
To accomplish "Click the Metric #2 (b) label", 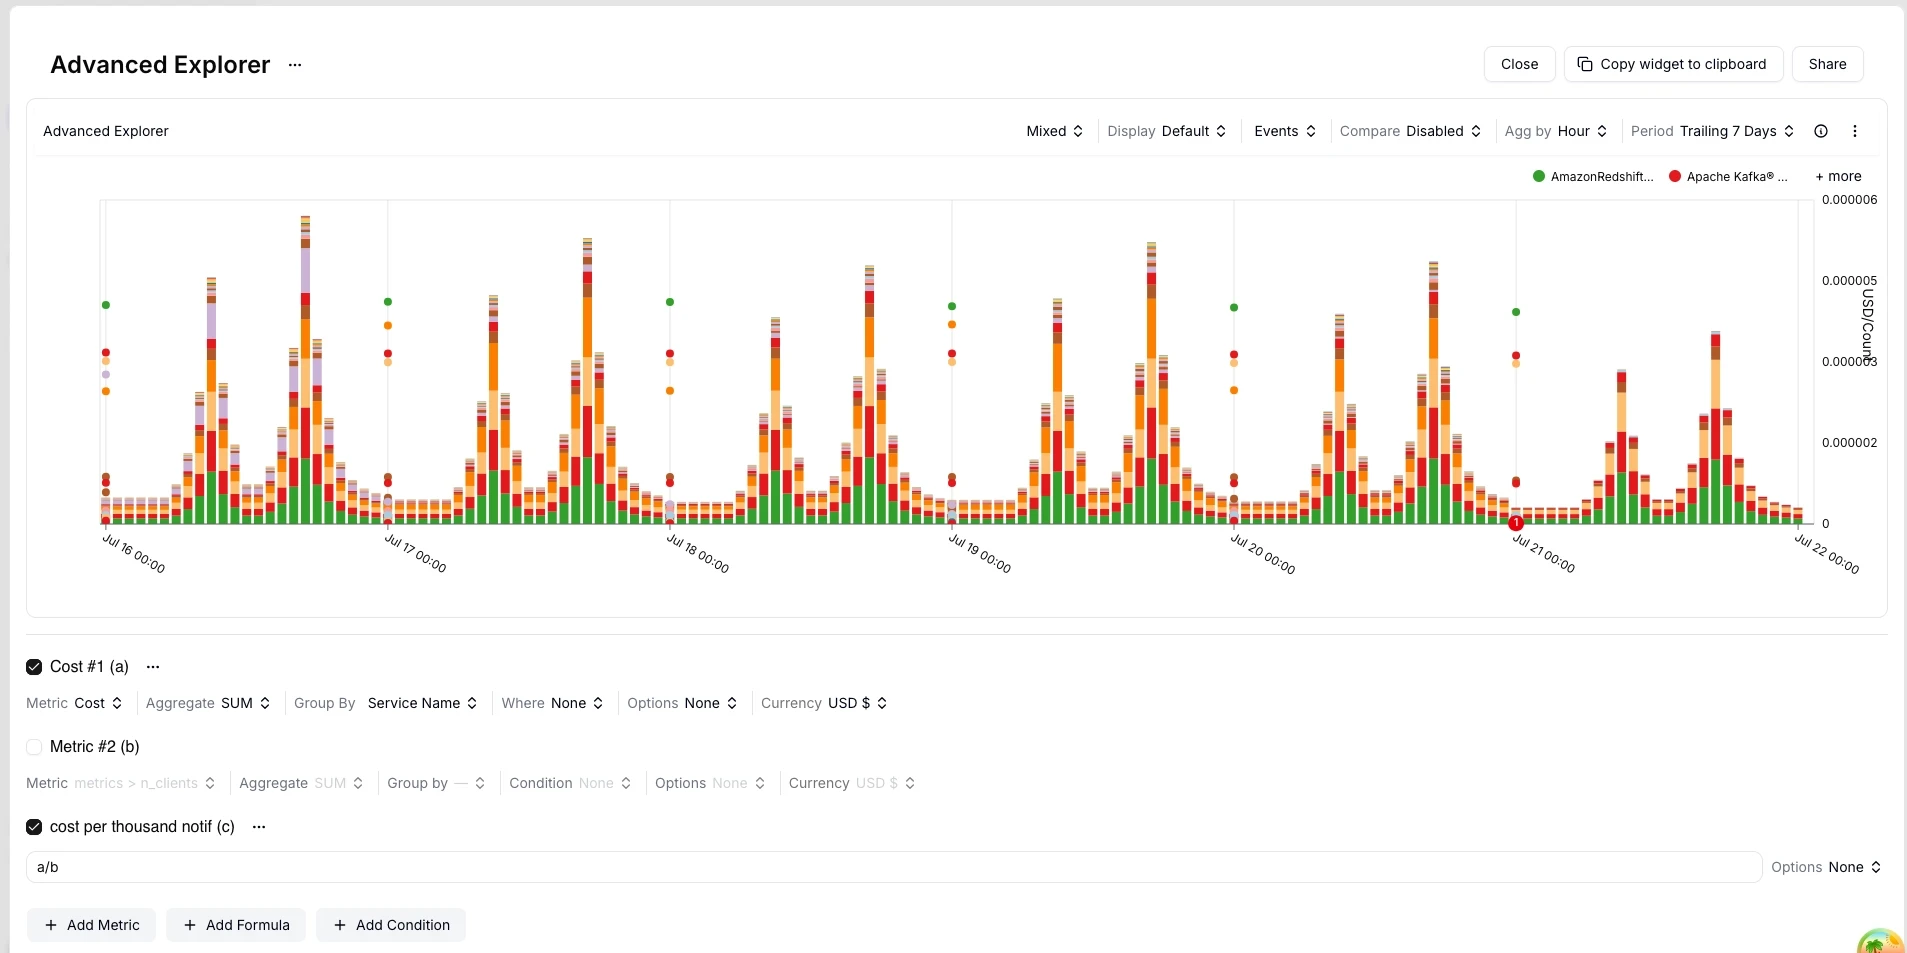I will coord(95,747).
